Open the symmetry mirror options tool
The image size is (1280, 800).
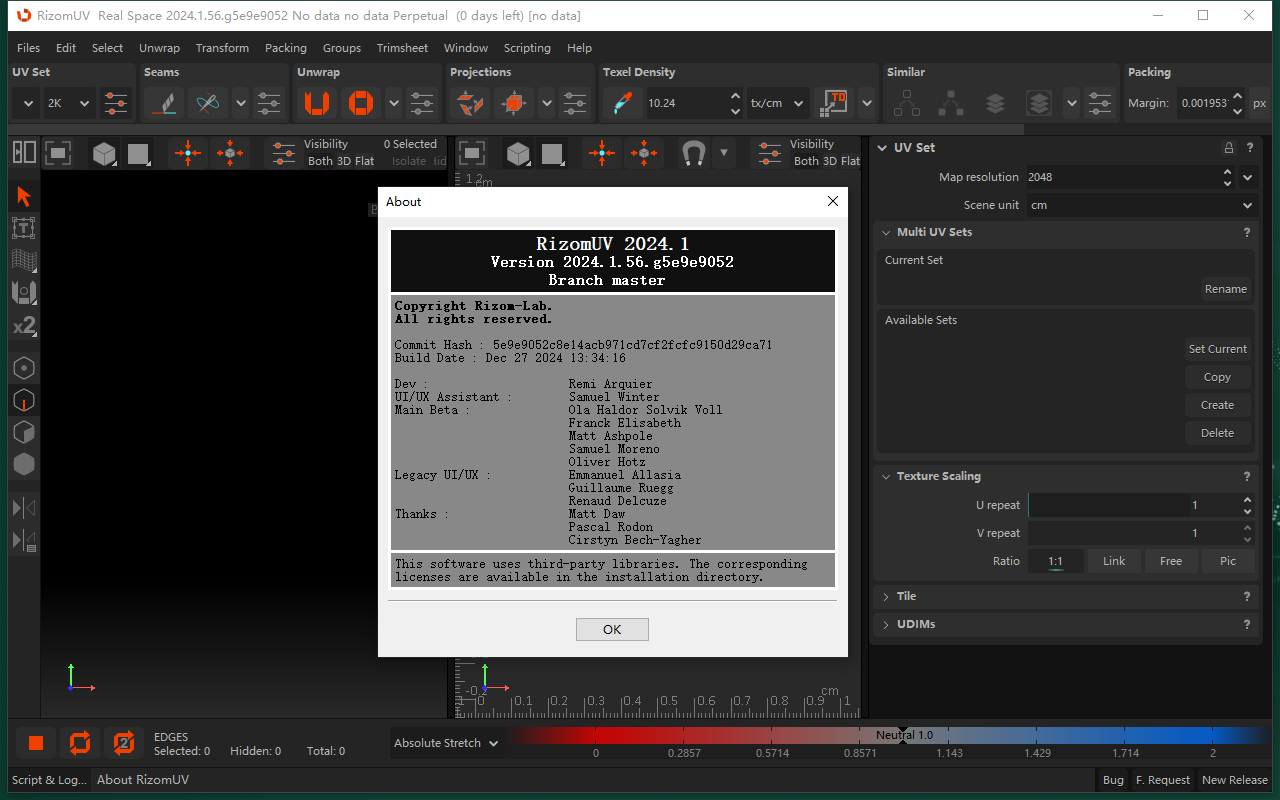[x=24, y=541]
